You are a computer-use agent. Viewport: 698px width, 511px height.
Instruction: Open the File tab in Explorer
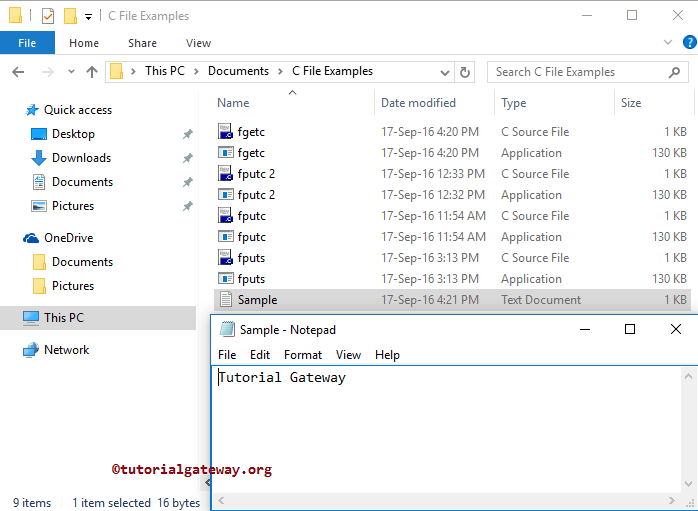27,43
